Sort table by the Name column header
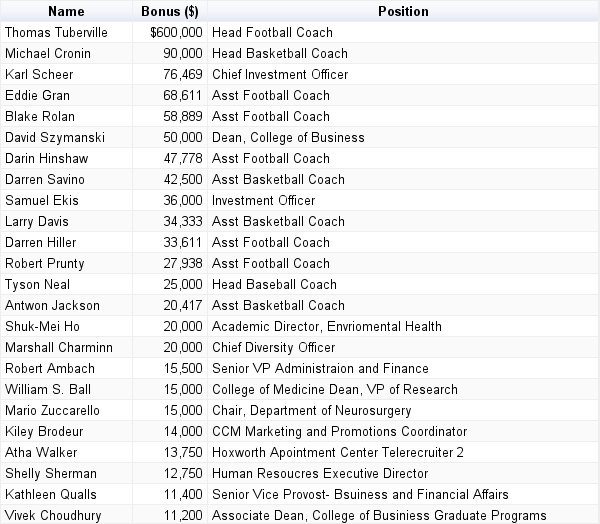This screenshot has width=600, height=524. (x=67, y=12)
